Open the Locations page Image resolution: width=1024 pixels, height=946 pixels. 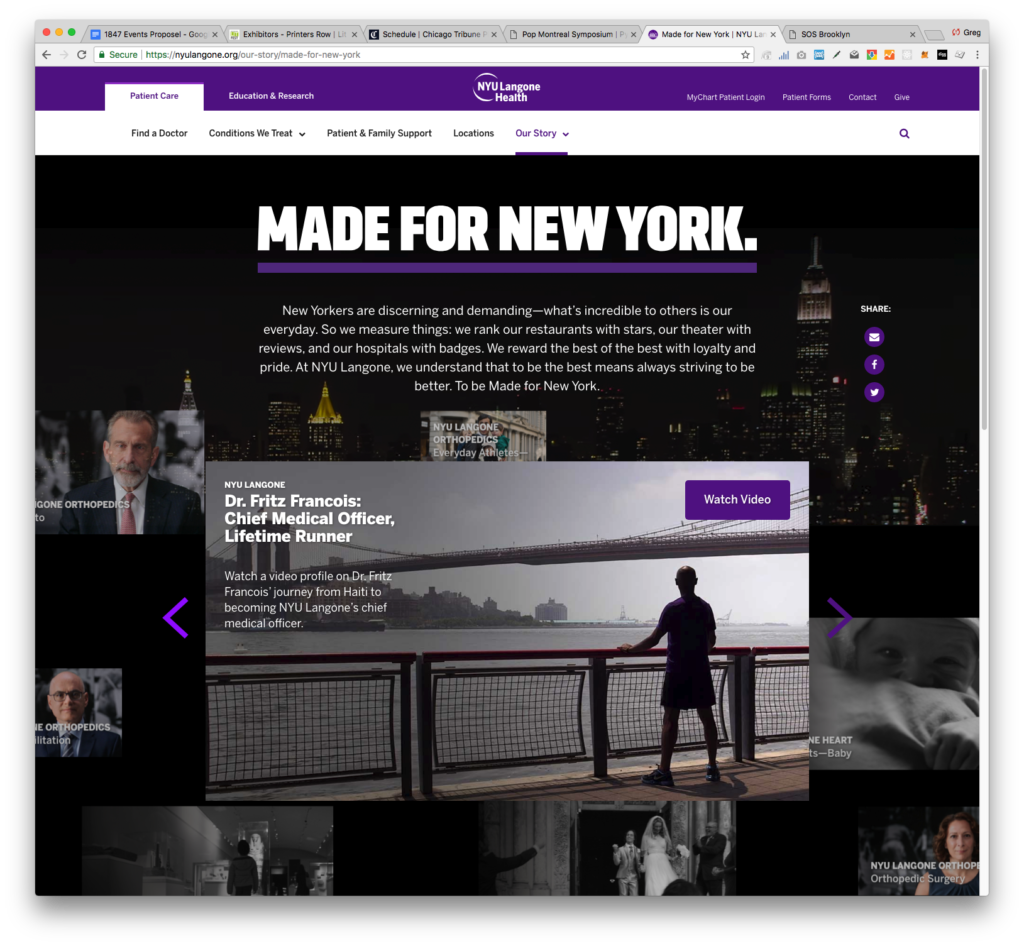point(473,133)
